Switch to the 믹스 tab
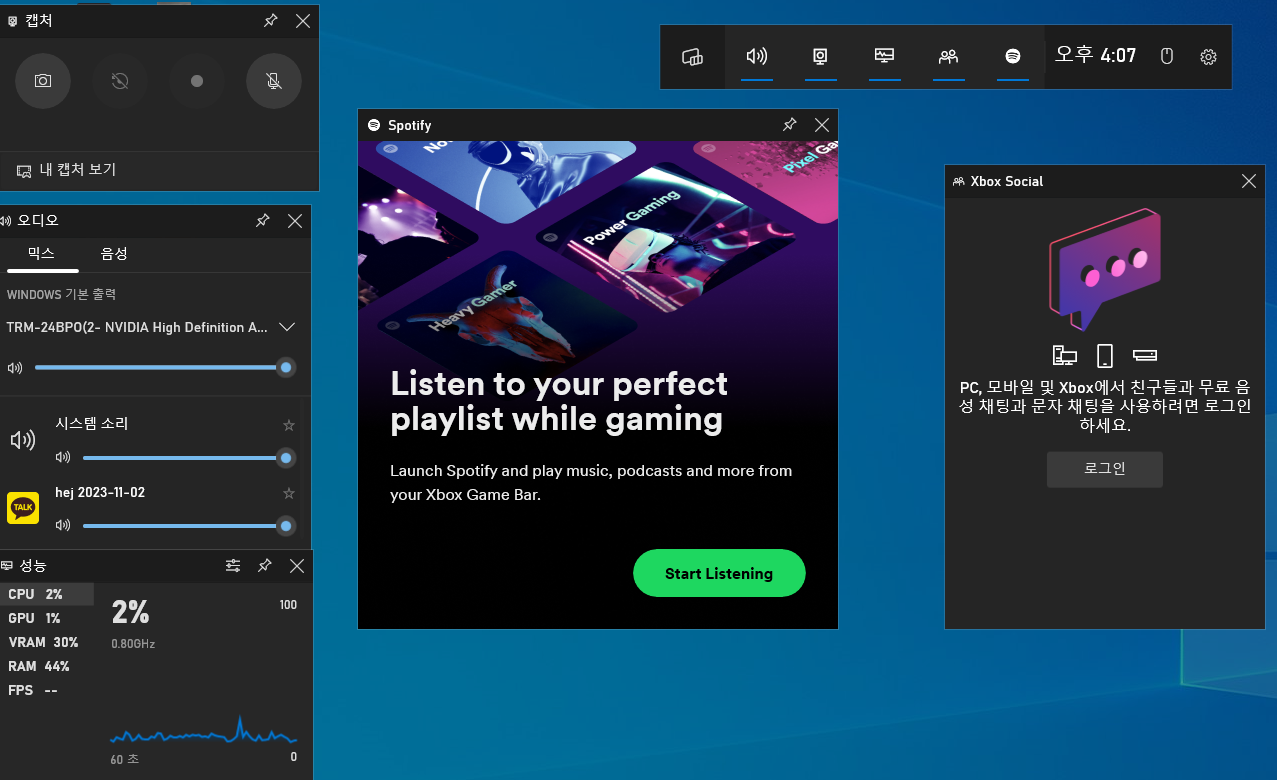 tap(41, 254)
